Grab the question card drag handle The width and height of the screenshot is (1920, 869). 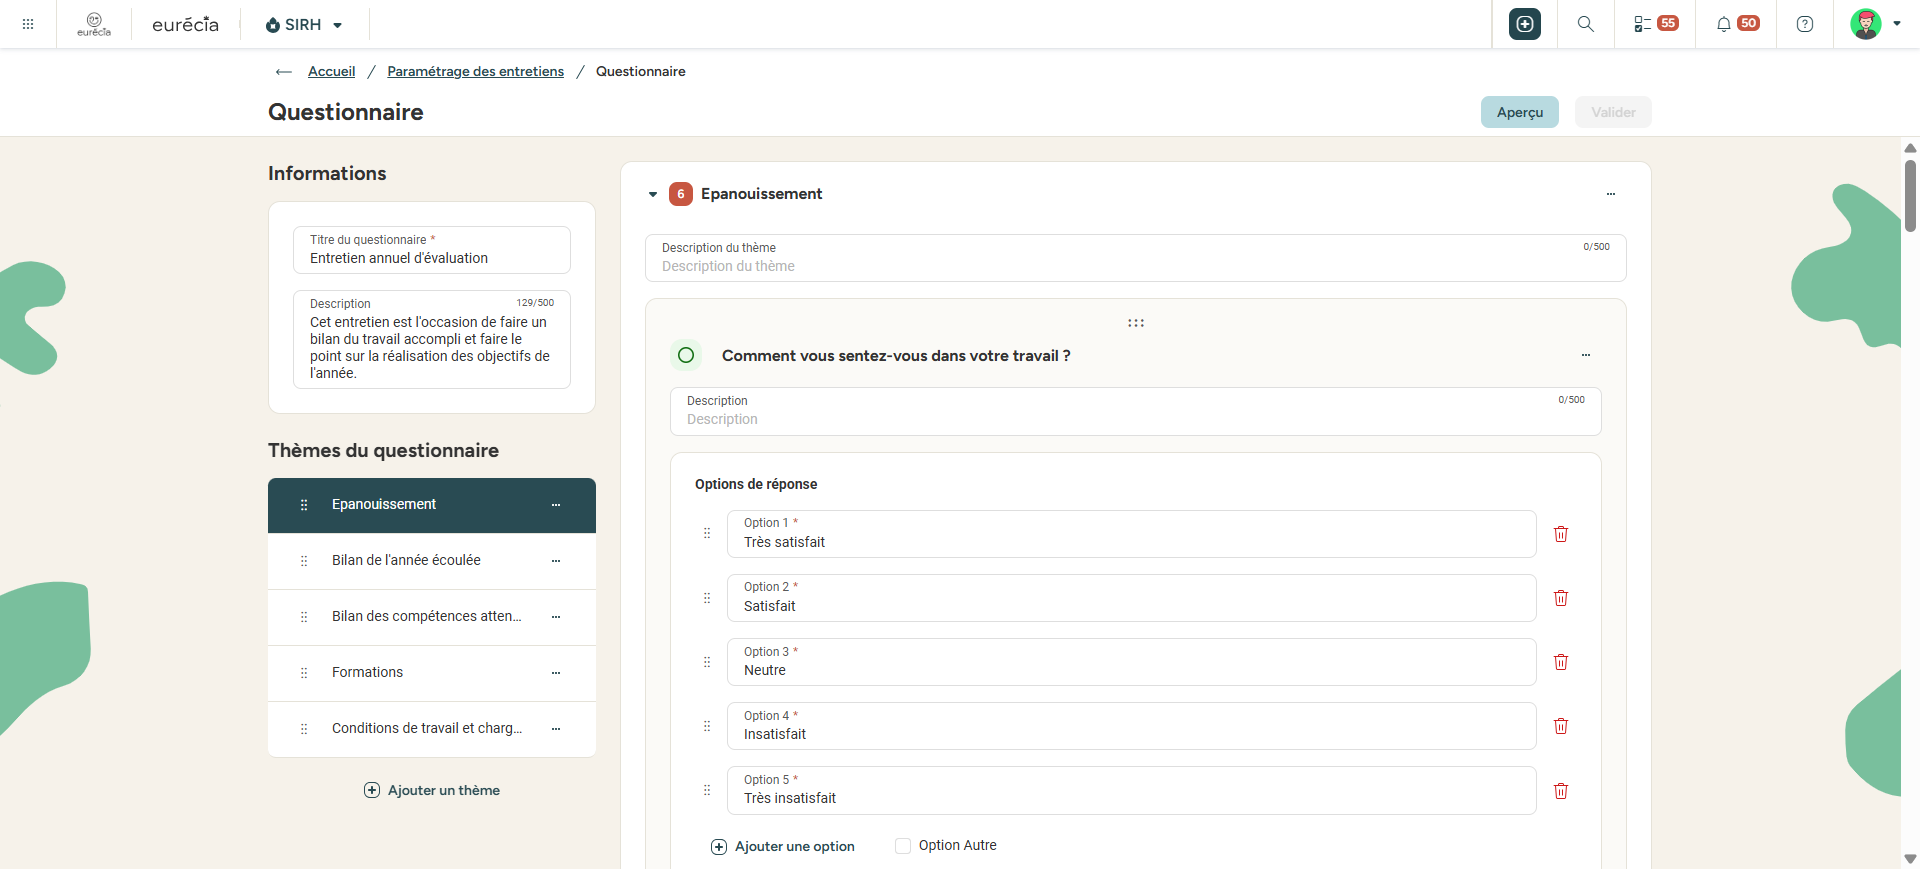(1136, 323)
